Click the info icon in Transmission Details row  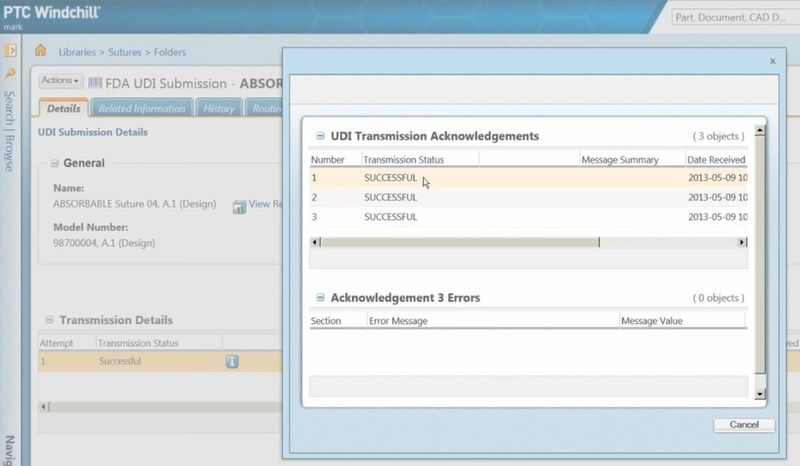click(x=232, y=362)
